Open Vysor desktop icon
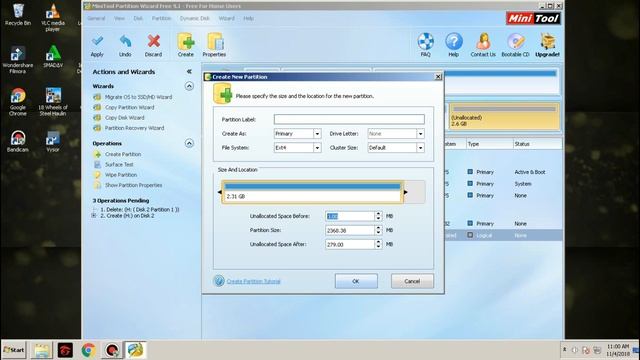The image size is (640, 360). 53,141
